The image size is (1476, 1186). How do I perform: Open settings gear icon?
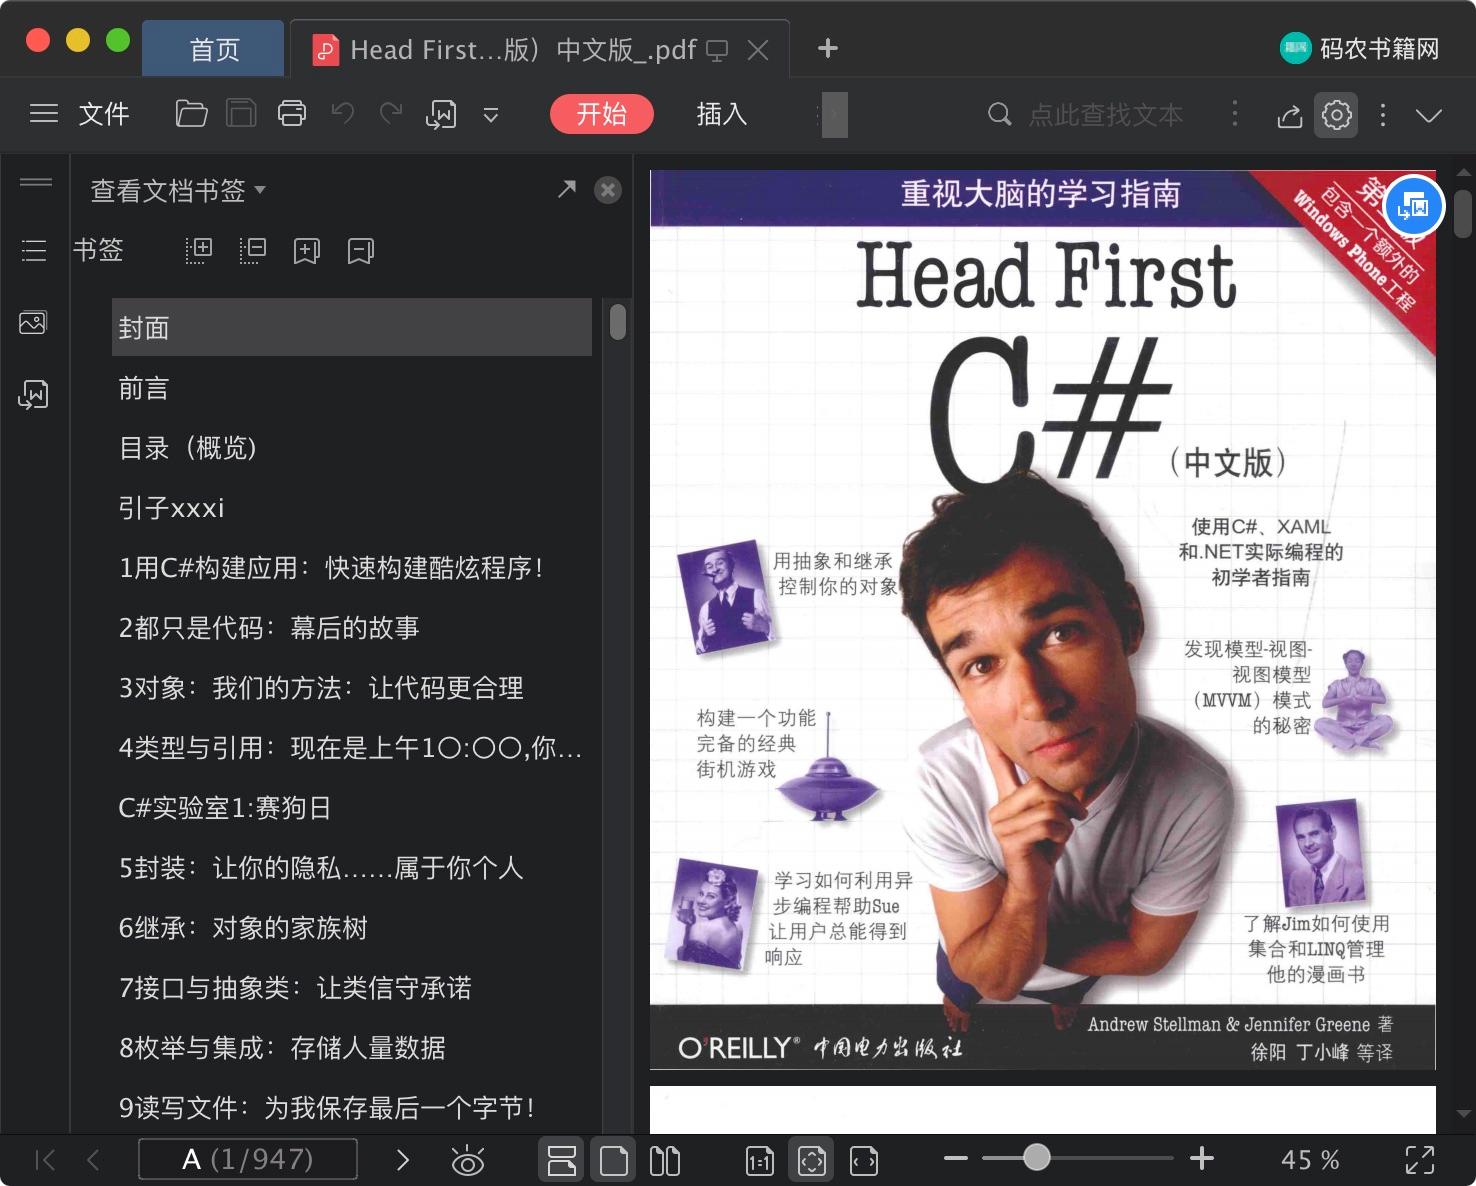pos(1337,115)
